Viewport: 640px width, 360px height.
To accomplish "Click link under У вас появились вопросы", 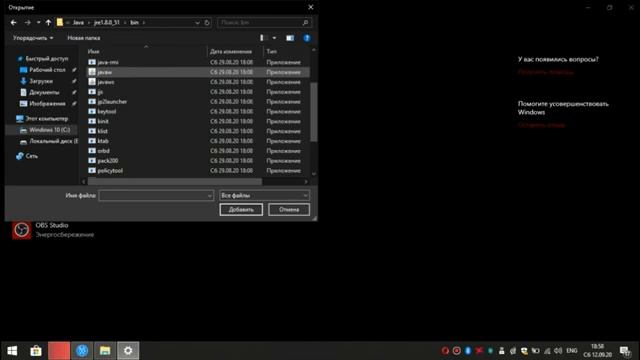I will 545,72.
